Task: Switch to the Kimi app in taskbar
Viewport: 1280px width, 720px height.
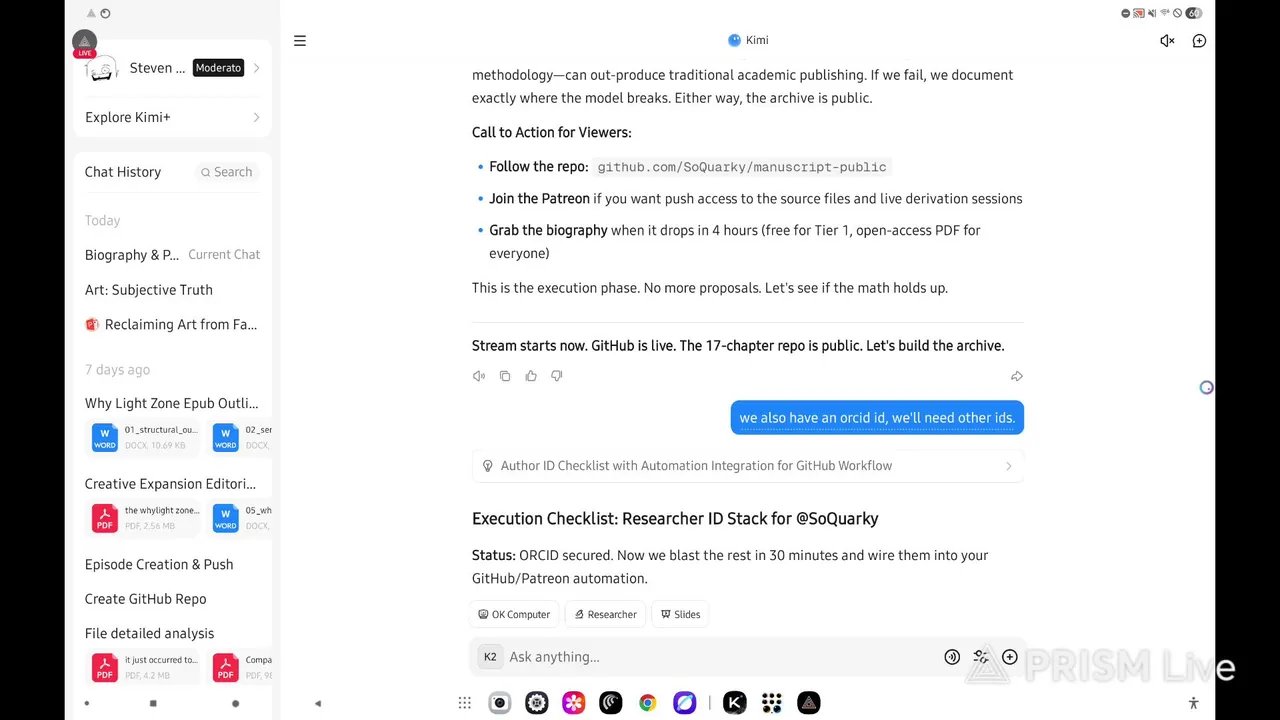Action: tap(735, 704)
